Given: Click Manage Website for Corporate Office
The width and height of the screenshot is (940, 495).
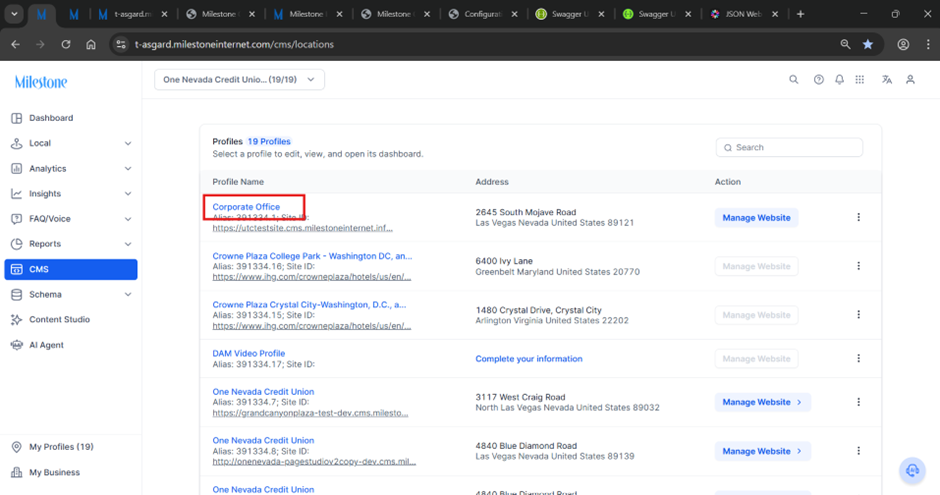Looking at the screenshot, I should point(756,218).
